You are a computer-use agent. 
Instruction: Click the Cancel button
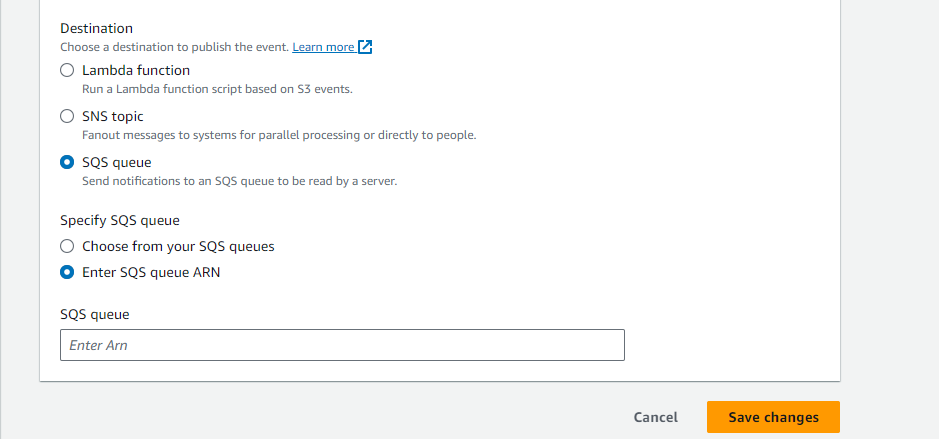(656, 417)
